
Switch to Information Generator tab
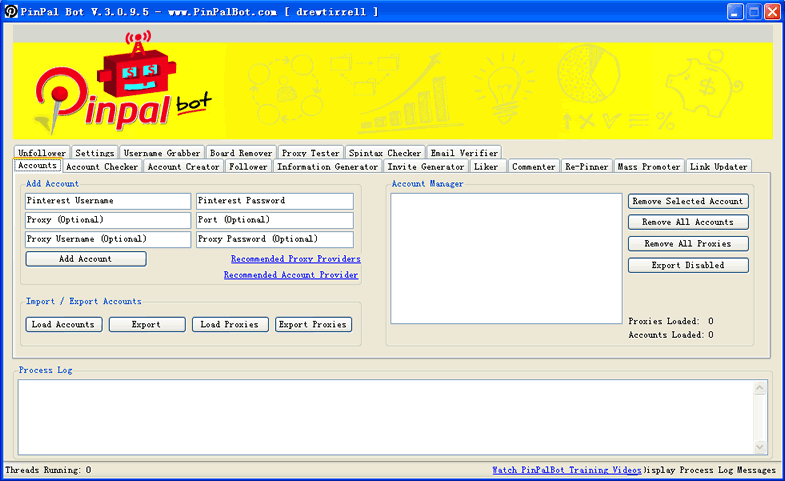[327, 167]
